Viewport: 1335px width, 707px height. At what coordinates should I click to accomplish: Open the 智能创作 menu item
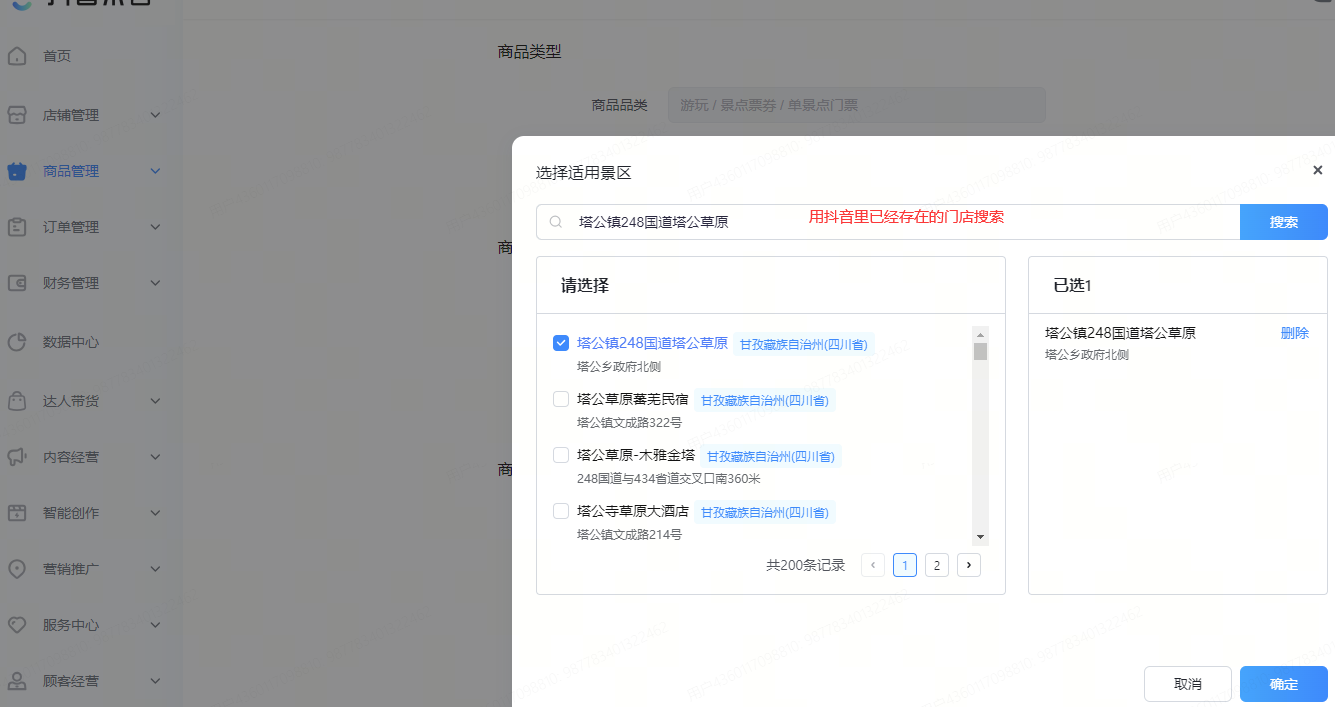(x=70, y=513)
